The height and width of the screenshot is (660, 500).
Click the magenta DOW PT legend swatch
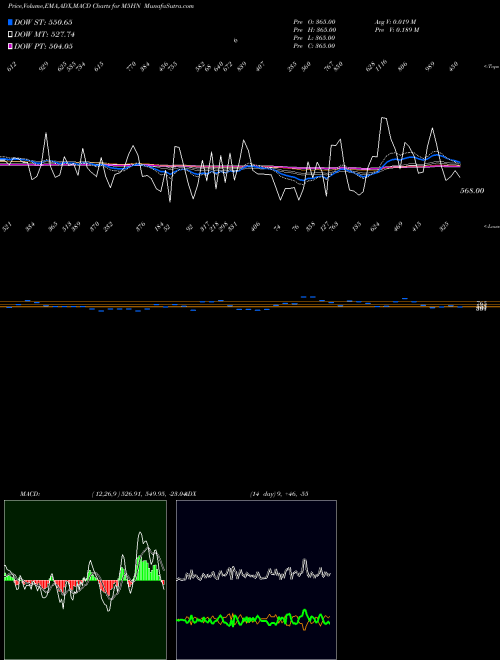tap(11, 46)
